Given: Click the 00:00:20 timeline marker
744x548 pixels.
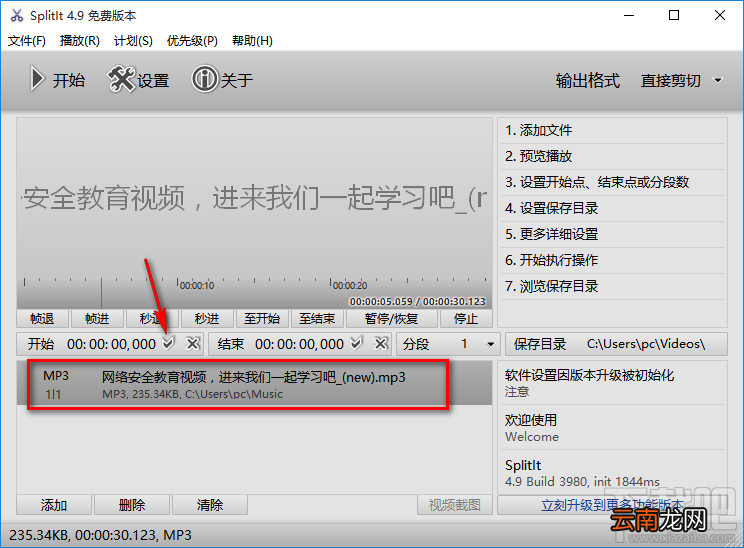Looking at the screenshot, I should click(350, 285).
